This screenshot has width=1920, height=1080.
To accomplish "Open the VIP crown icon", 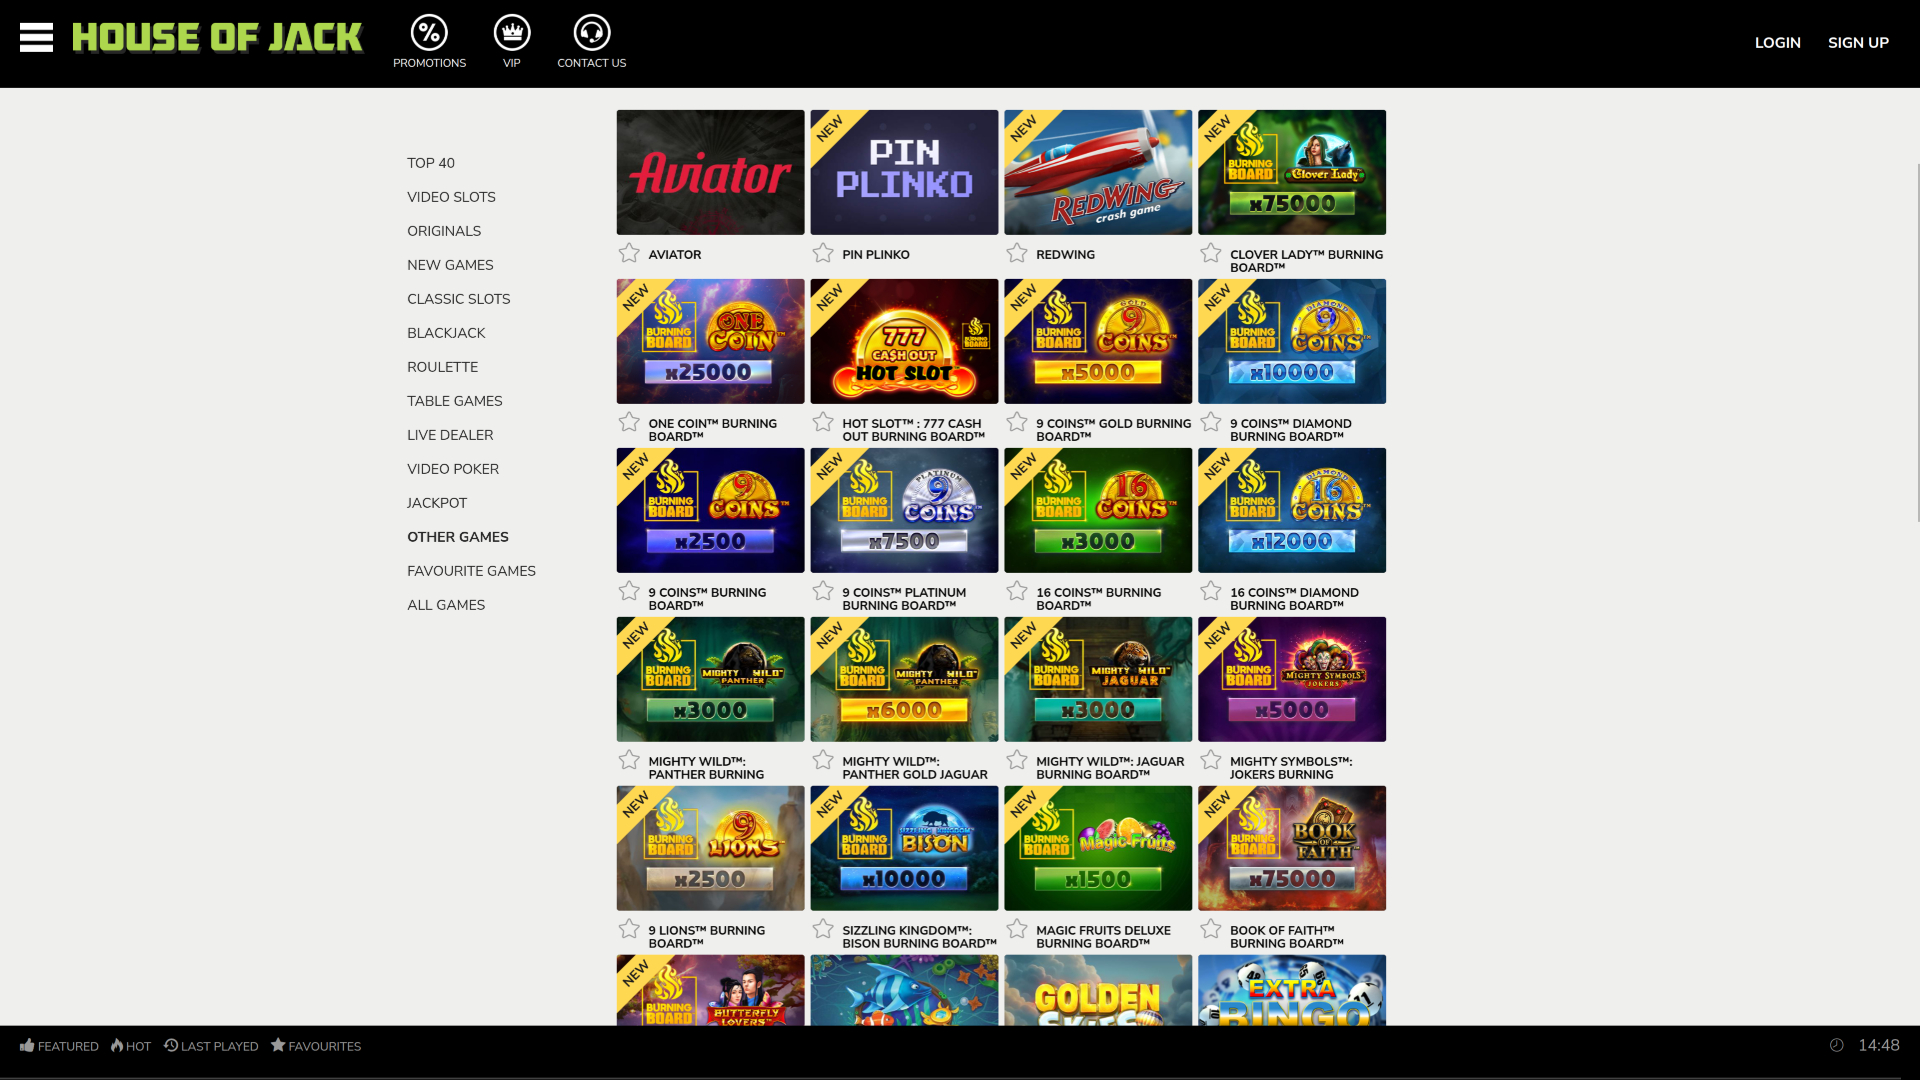I will [511, 31].
